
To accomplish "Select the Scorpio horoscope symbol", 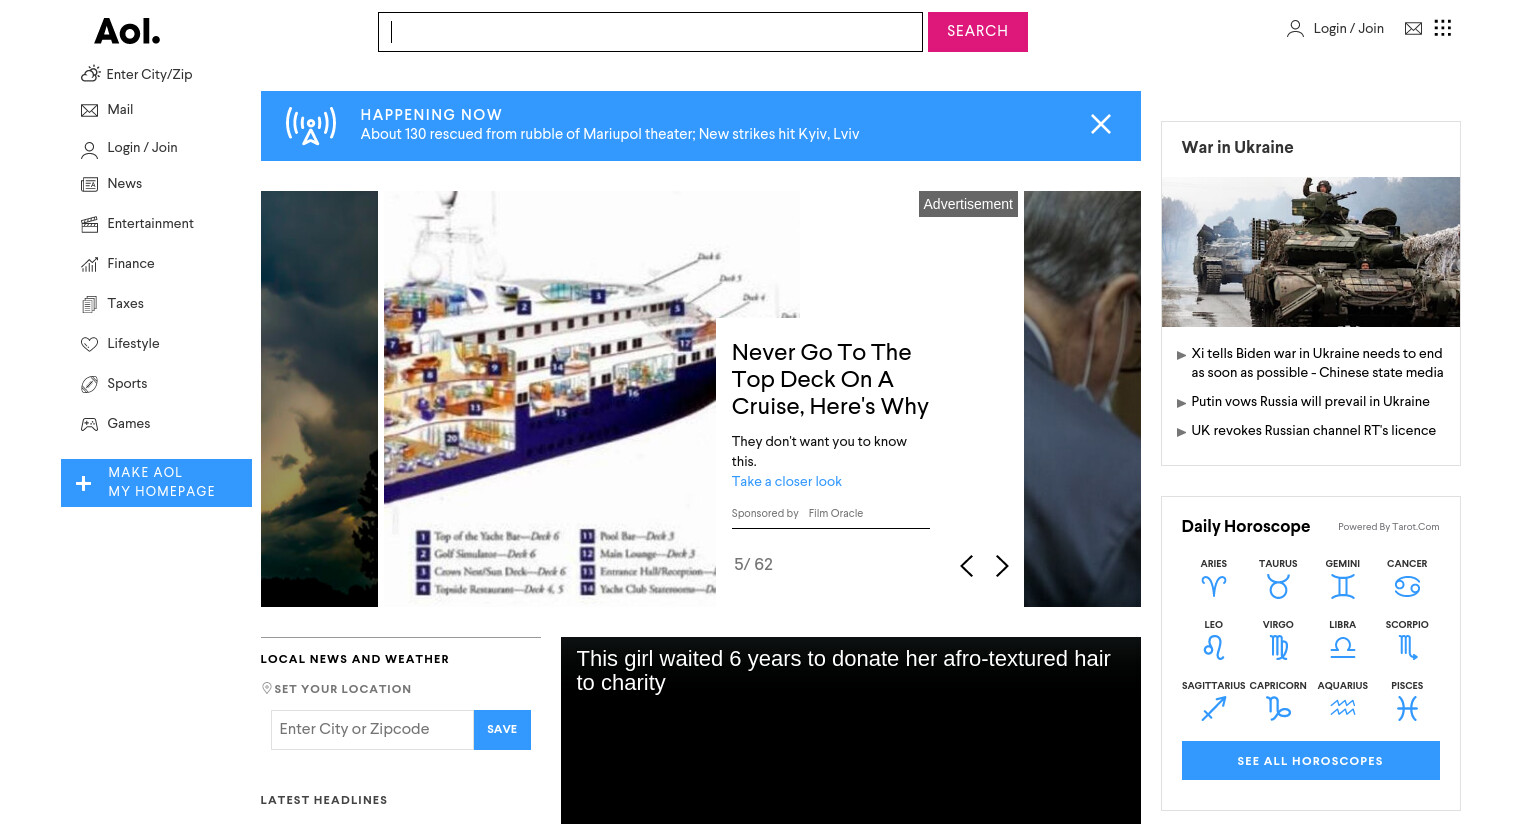I will [x=1407, y=648].
